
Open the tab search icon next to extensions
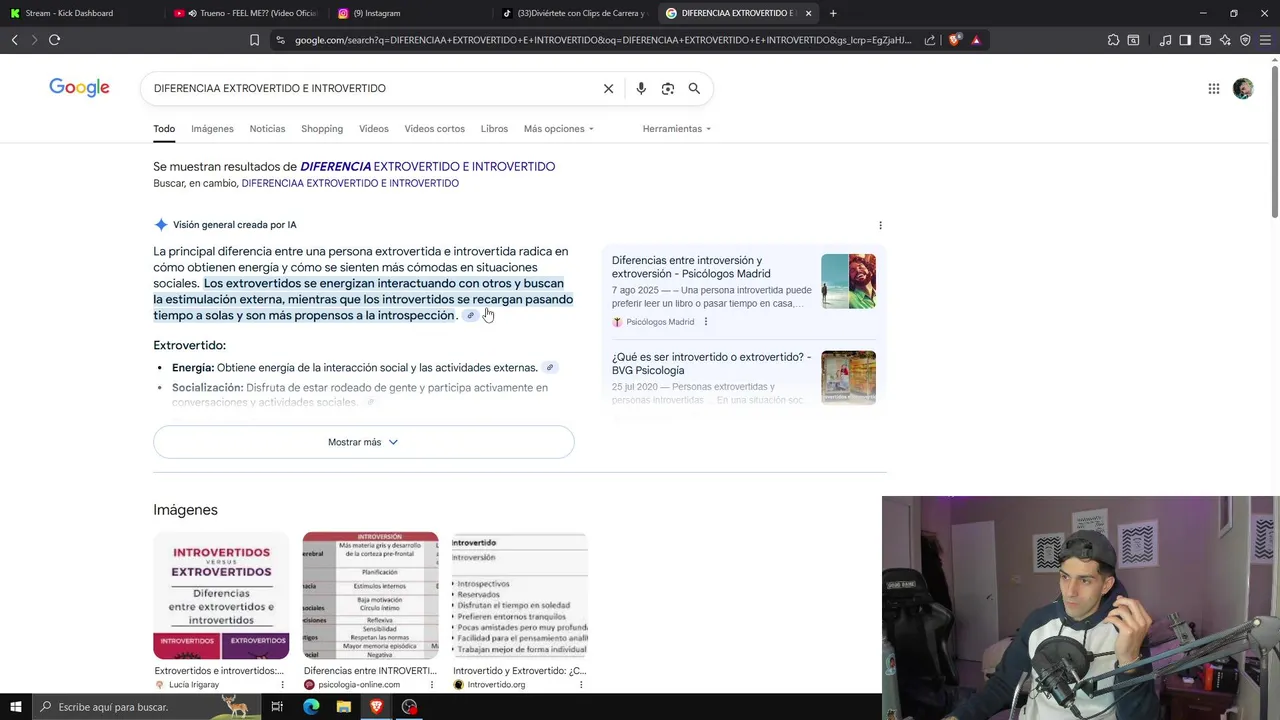[x=1133, y=40]
